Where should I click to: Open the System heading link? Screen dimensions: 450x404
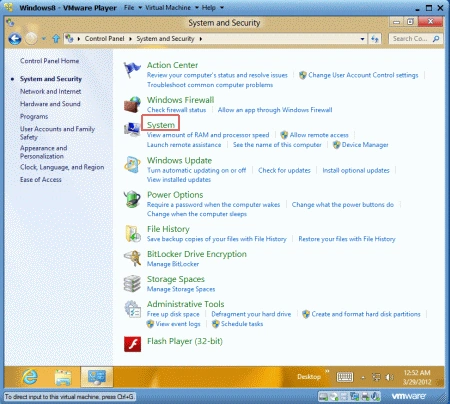[x=161, y=125]
